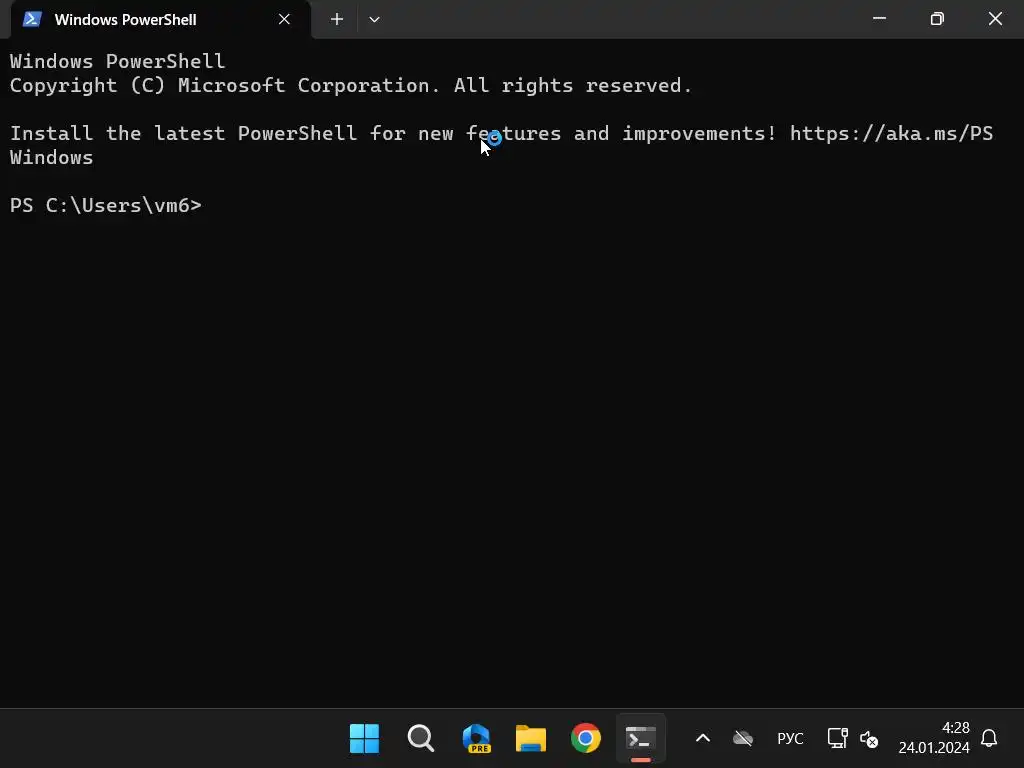Click 'Install the latest PowerShell' text
The width and height of the screenshot is (1024, 768).
(x=184, y=133)
